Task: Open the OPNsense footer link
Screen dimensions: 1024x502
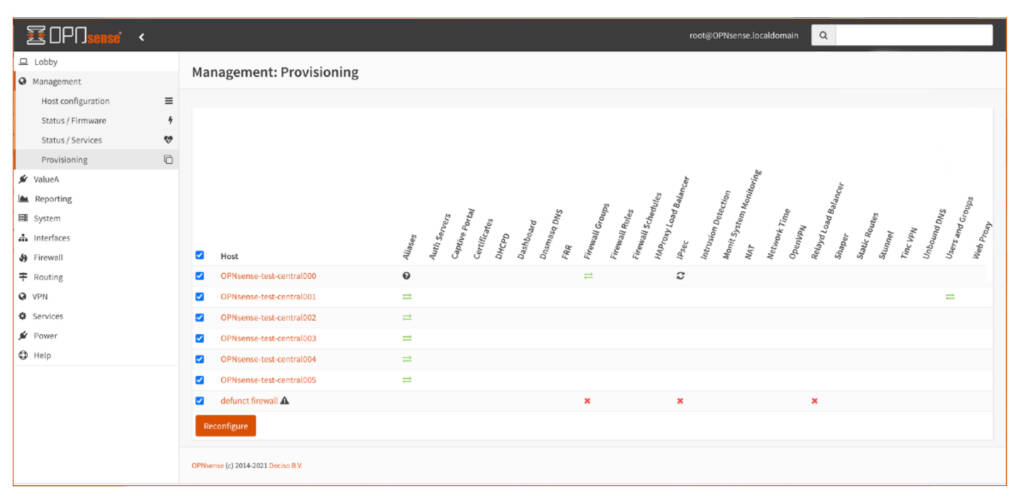Action: [x=207, y=465]
